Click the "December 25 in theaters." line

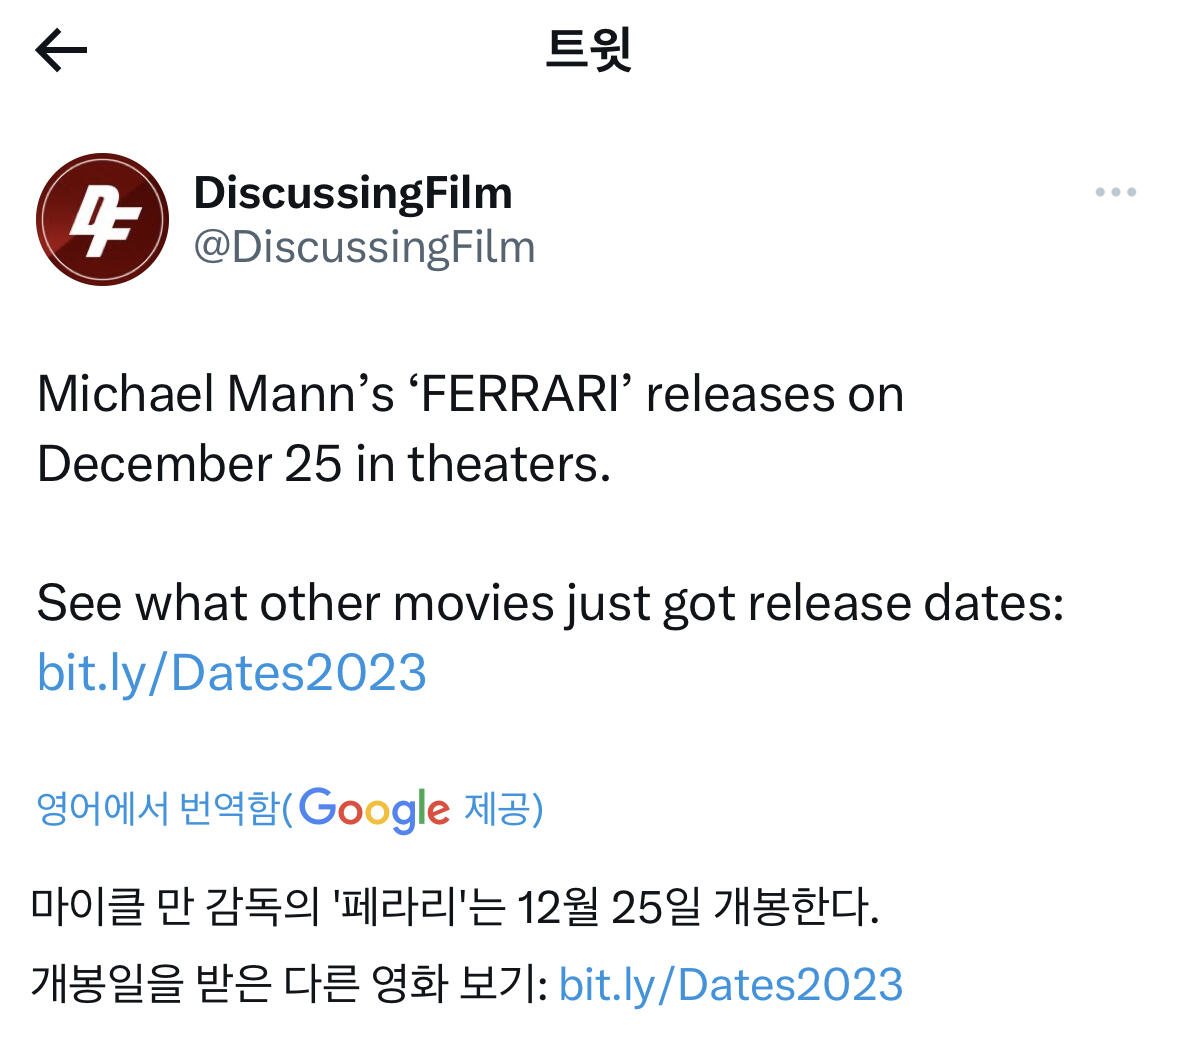point(323,464)
